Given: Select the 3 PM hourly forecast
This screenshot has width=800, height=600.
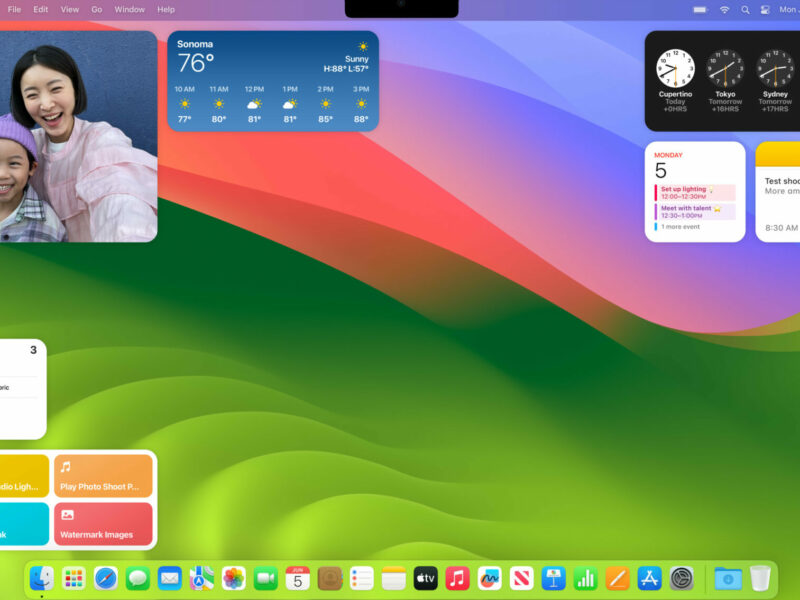Looking at the screenshot, I should 361,104.
